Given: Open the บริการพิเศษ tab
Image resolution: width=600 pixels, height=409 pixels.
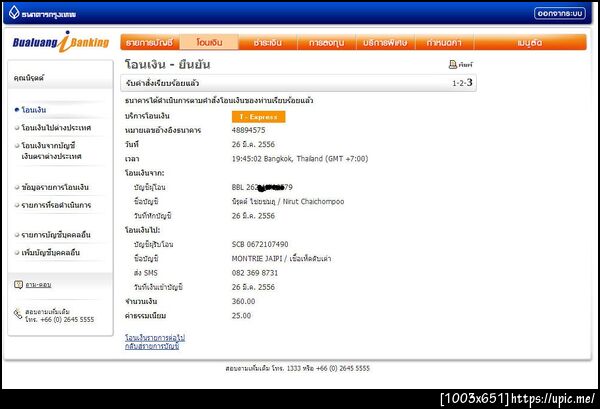Looking at the screenshot, I should click(x=385, y=42).
